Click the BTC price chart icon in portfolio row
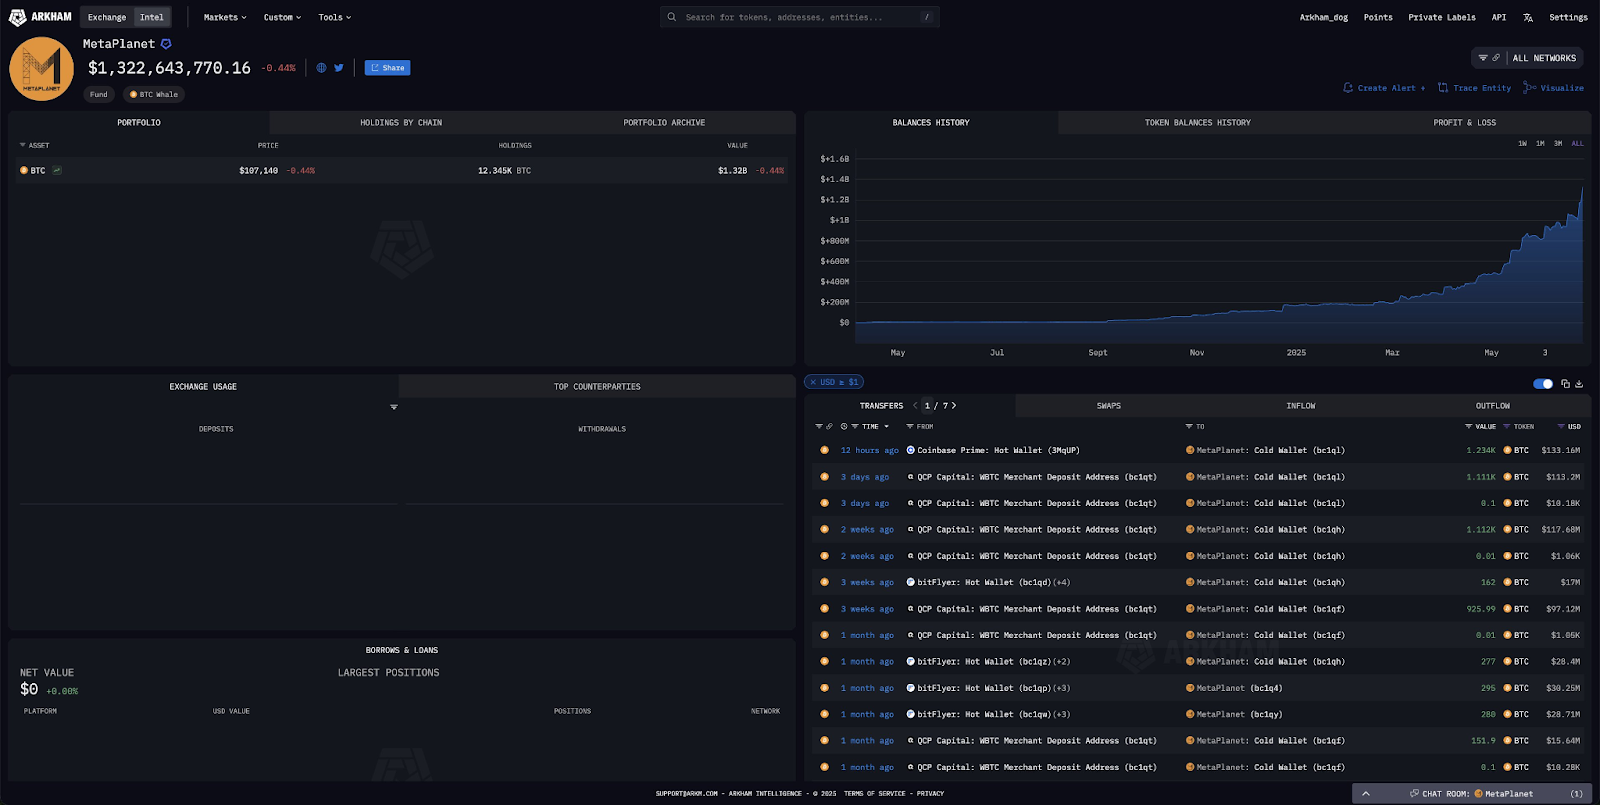This screenshot has height=805, width=1600. [x=57, y=170]
